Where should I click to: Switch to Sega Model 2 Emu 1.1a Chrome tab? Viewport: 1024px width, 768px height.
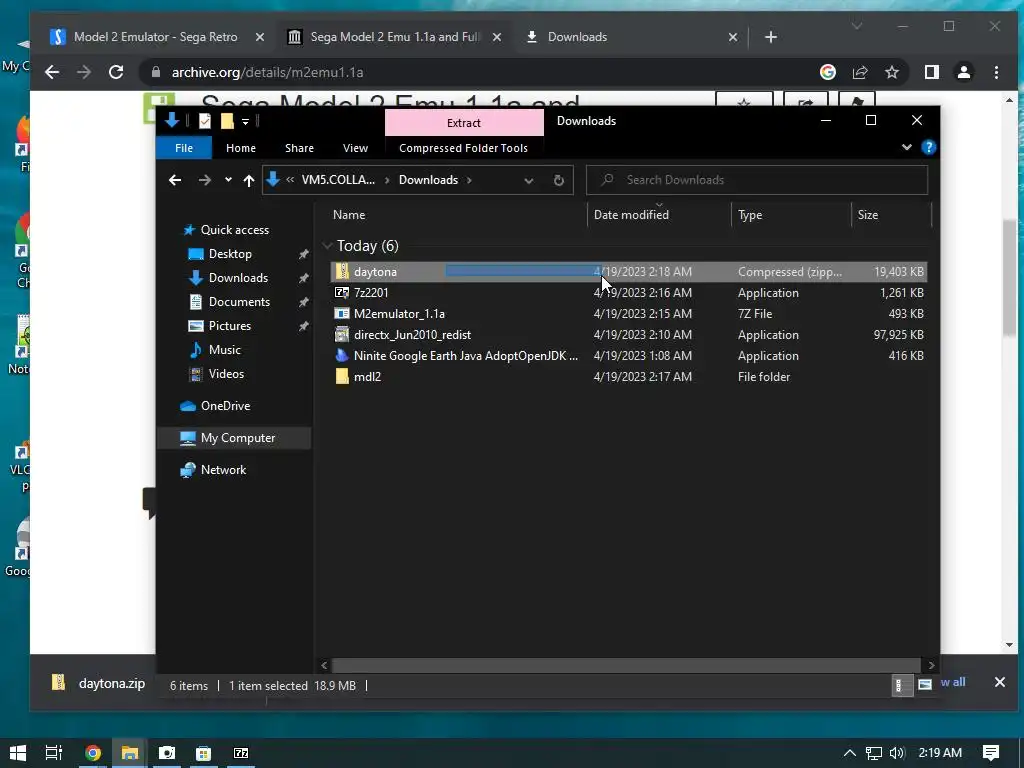click(394, 37)
